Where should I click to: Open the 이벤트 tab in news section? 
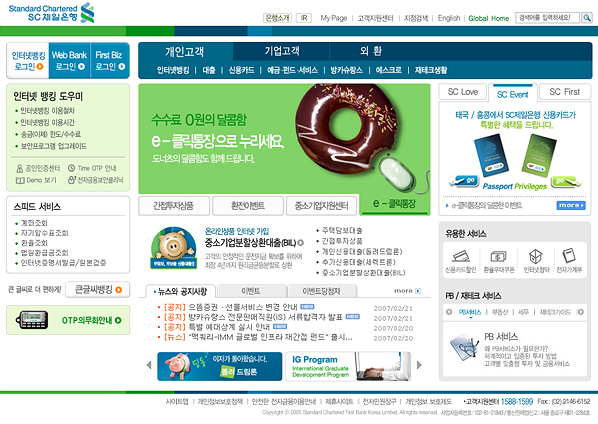click(251, 291)
